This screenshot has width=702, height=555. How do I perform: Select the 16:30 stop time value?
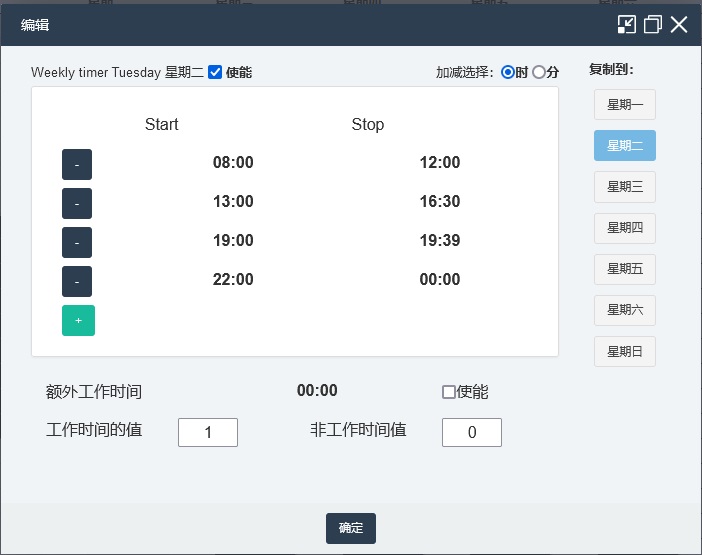[x=440, y=202]
